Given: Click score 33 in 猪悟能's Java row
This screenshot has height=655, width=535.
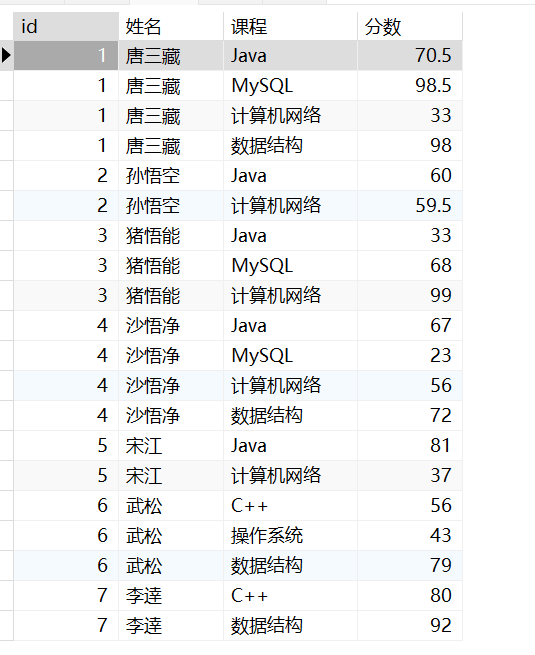Looking at the screenshot, I should 410,236.
